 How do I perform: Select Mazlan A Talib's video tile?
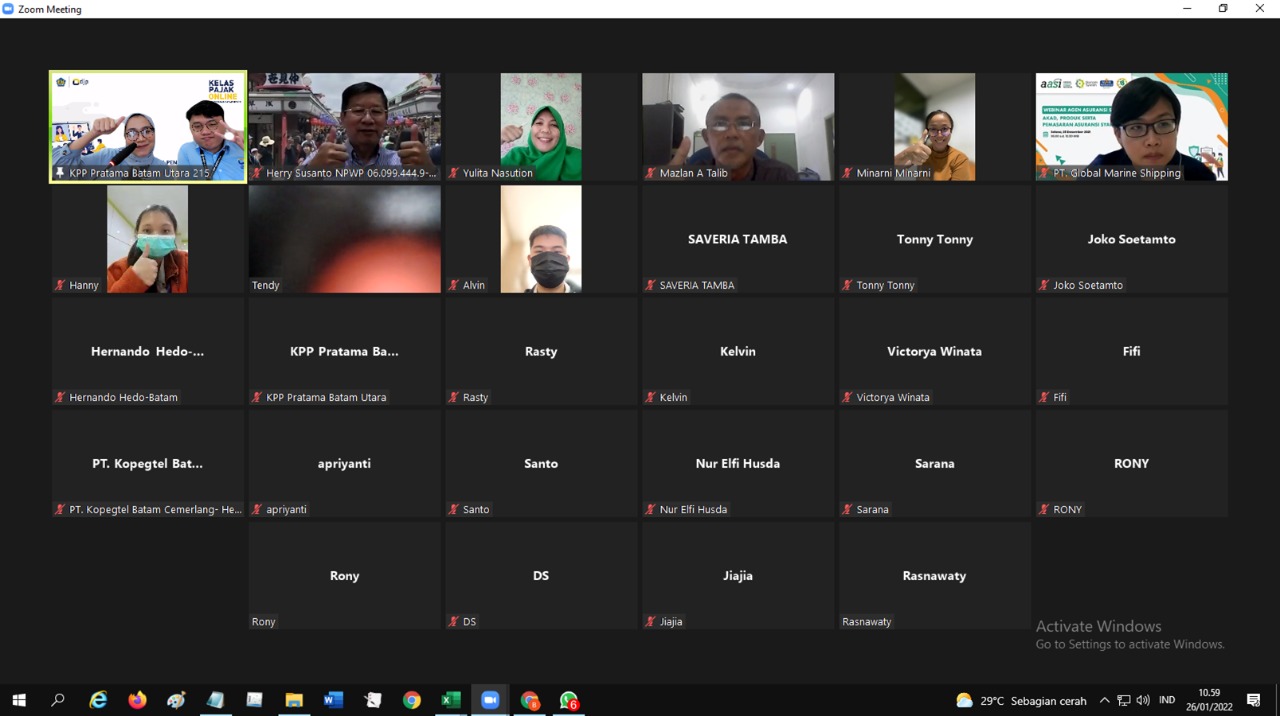(x=738, y=126)
